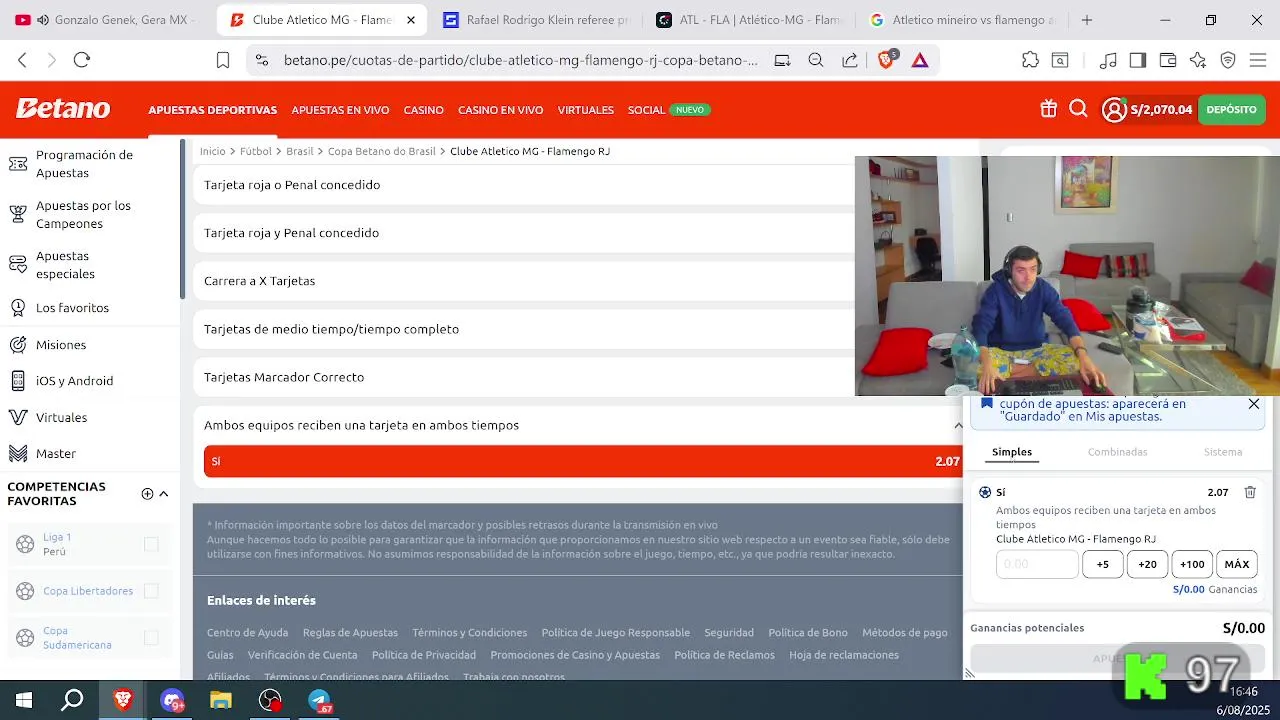1280x720 pixels.
Task: Switch to Sistema bet slip tab
Action: pos(1222,452)
